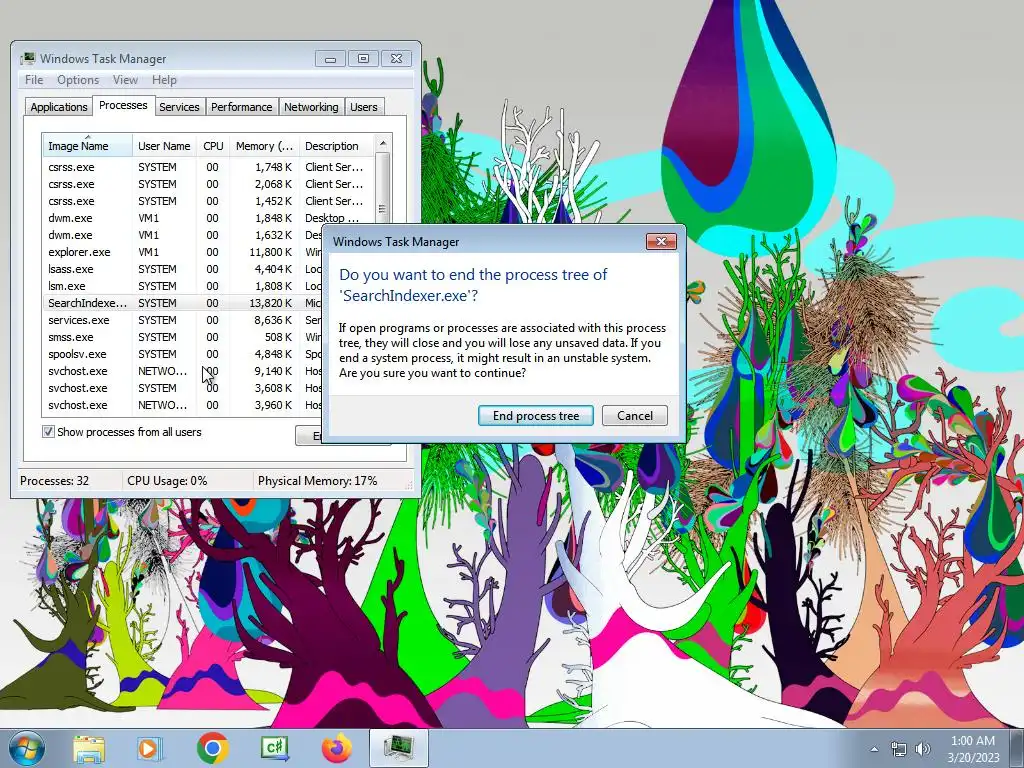Cancel the end process tree dialog
The image size is (1024, 768).
click(x=635, y=416)
